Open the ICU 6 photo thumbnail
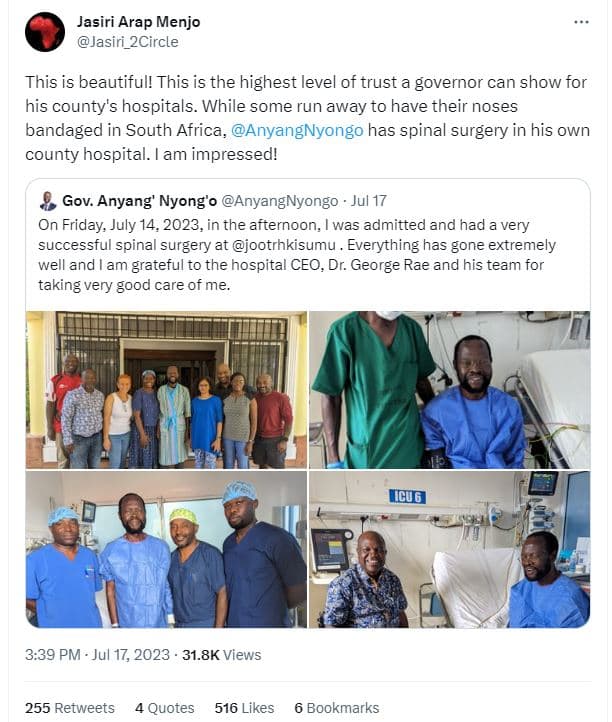 [x=449, y=549]
